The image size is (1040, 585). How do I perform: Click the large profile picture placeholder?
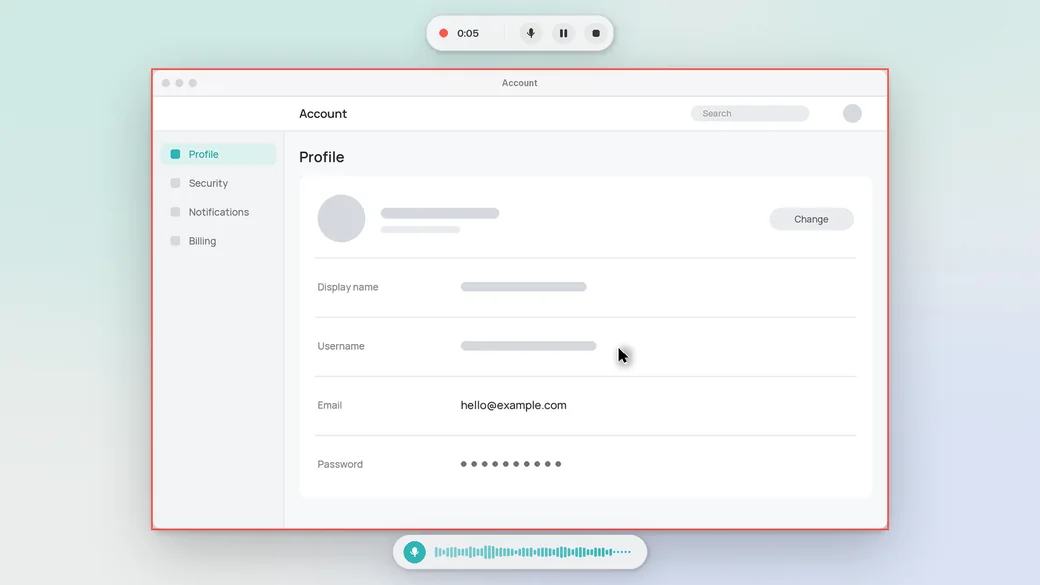point(342,218)
